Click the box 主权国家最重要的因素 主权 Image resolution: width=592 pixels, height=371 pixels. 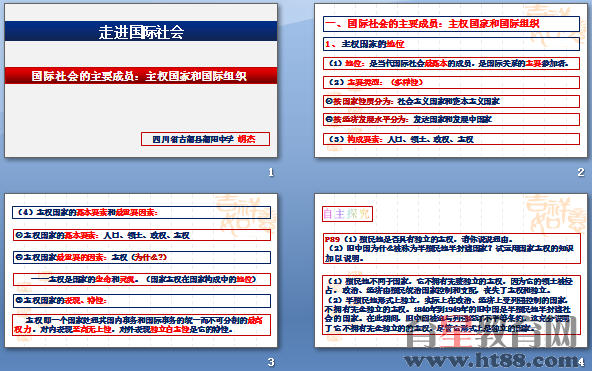pyautogui.click(x=142, y=257)
